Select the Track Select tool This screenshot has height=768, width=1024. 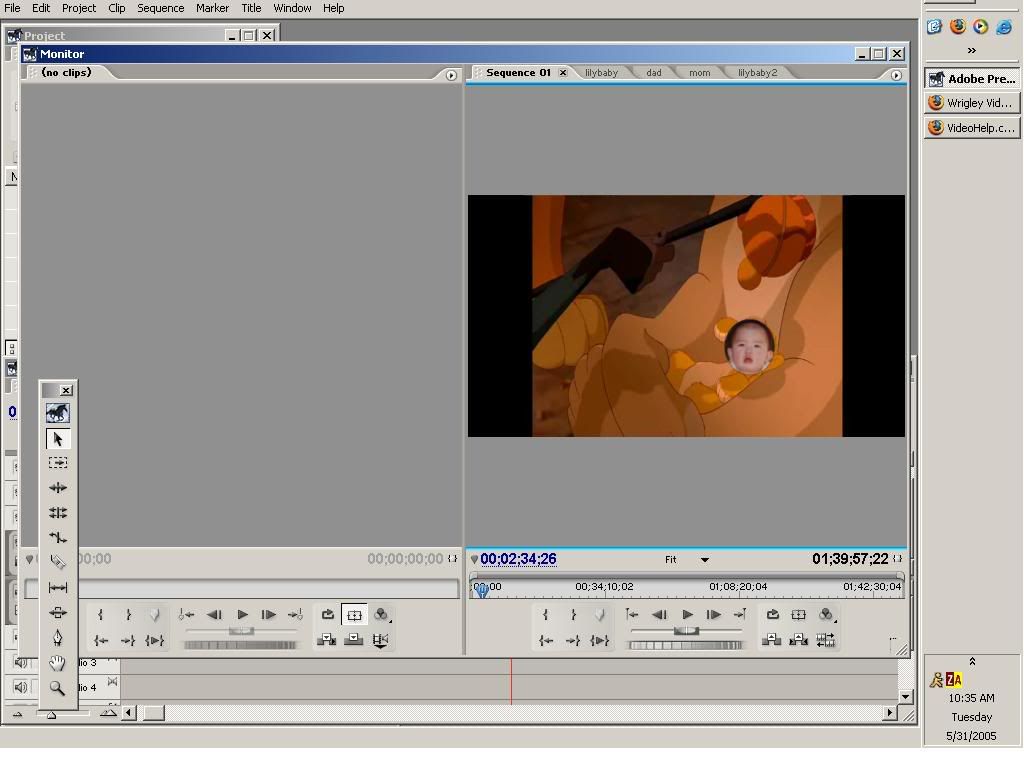click(x=57, y=463)
